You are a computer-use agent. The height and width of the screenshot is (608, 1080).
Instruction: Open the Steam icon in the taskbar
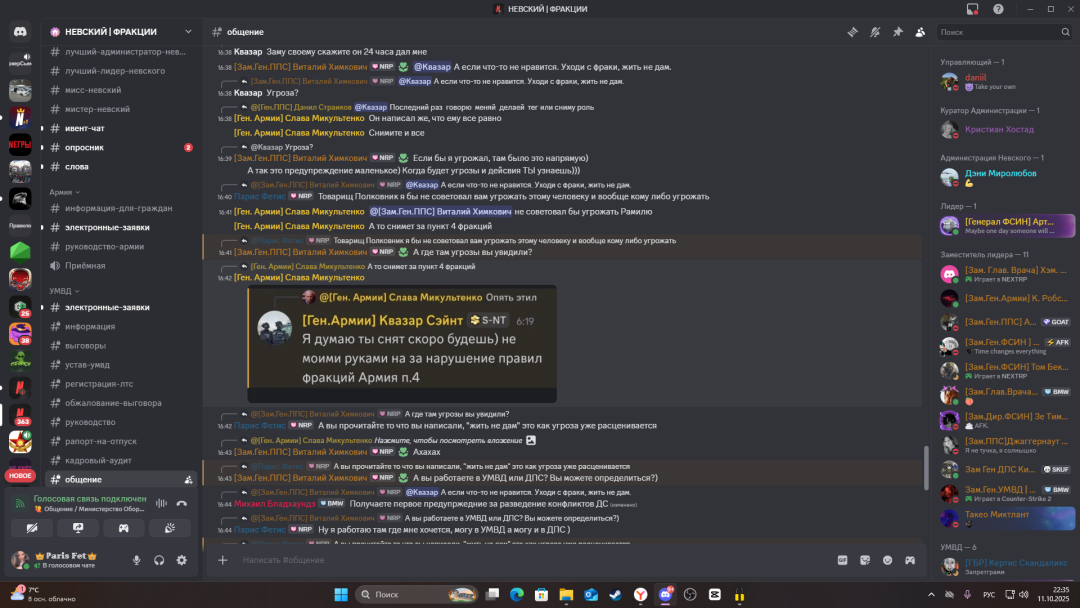(x=614, y=595)
